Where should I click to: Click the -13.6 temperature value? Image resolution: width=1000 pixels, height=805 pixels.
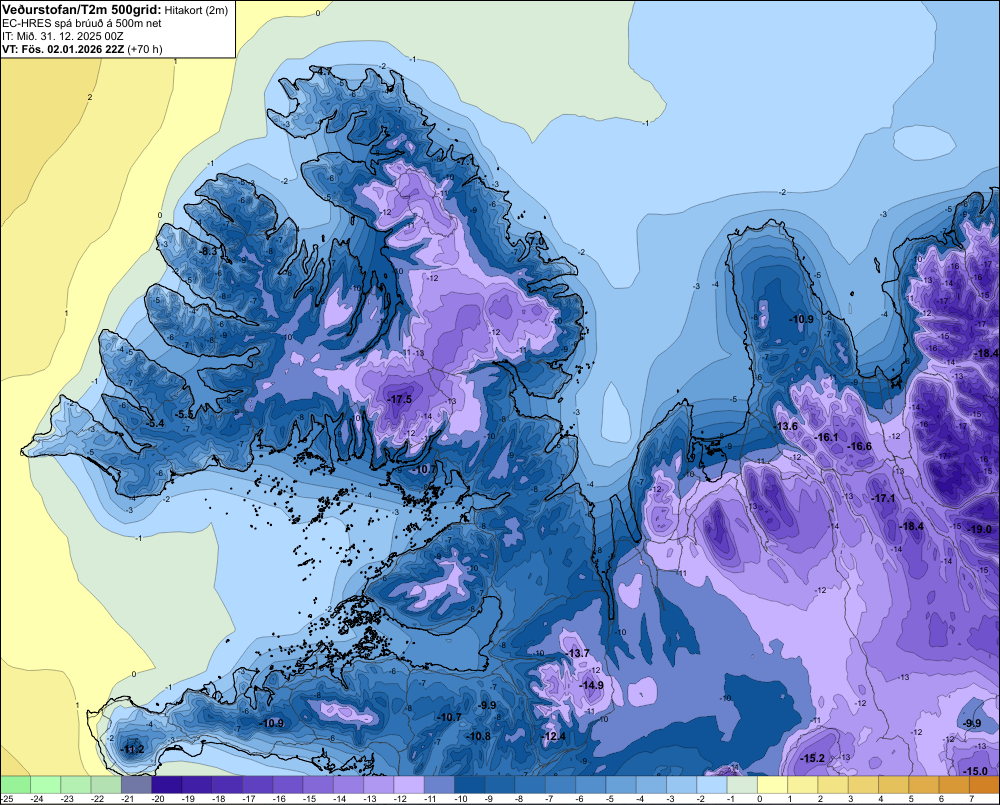(x=786, y=426)
